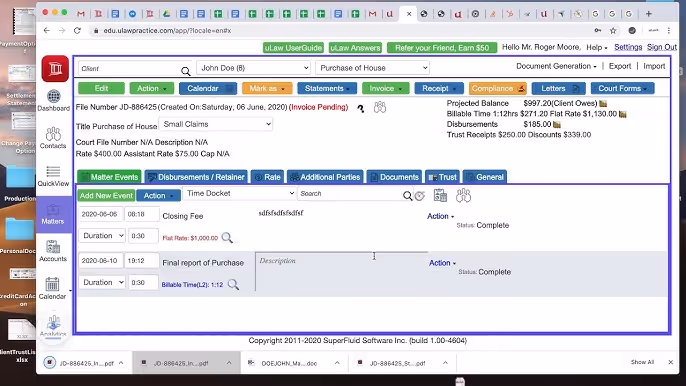This screenshot has width=686, height=386.
Task: Expand the green Action dropdown in matter toolbar
Action: (151, 88)
